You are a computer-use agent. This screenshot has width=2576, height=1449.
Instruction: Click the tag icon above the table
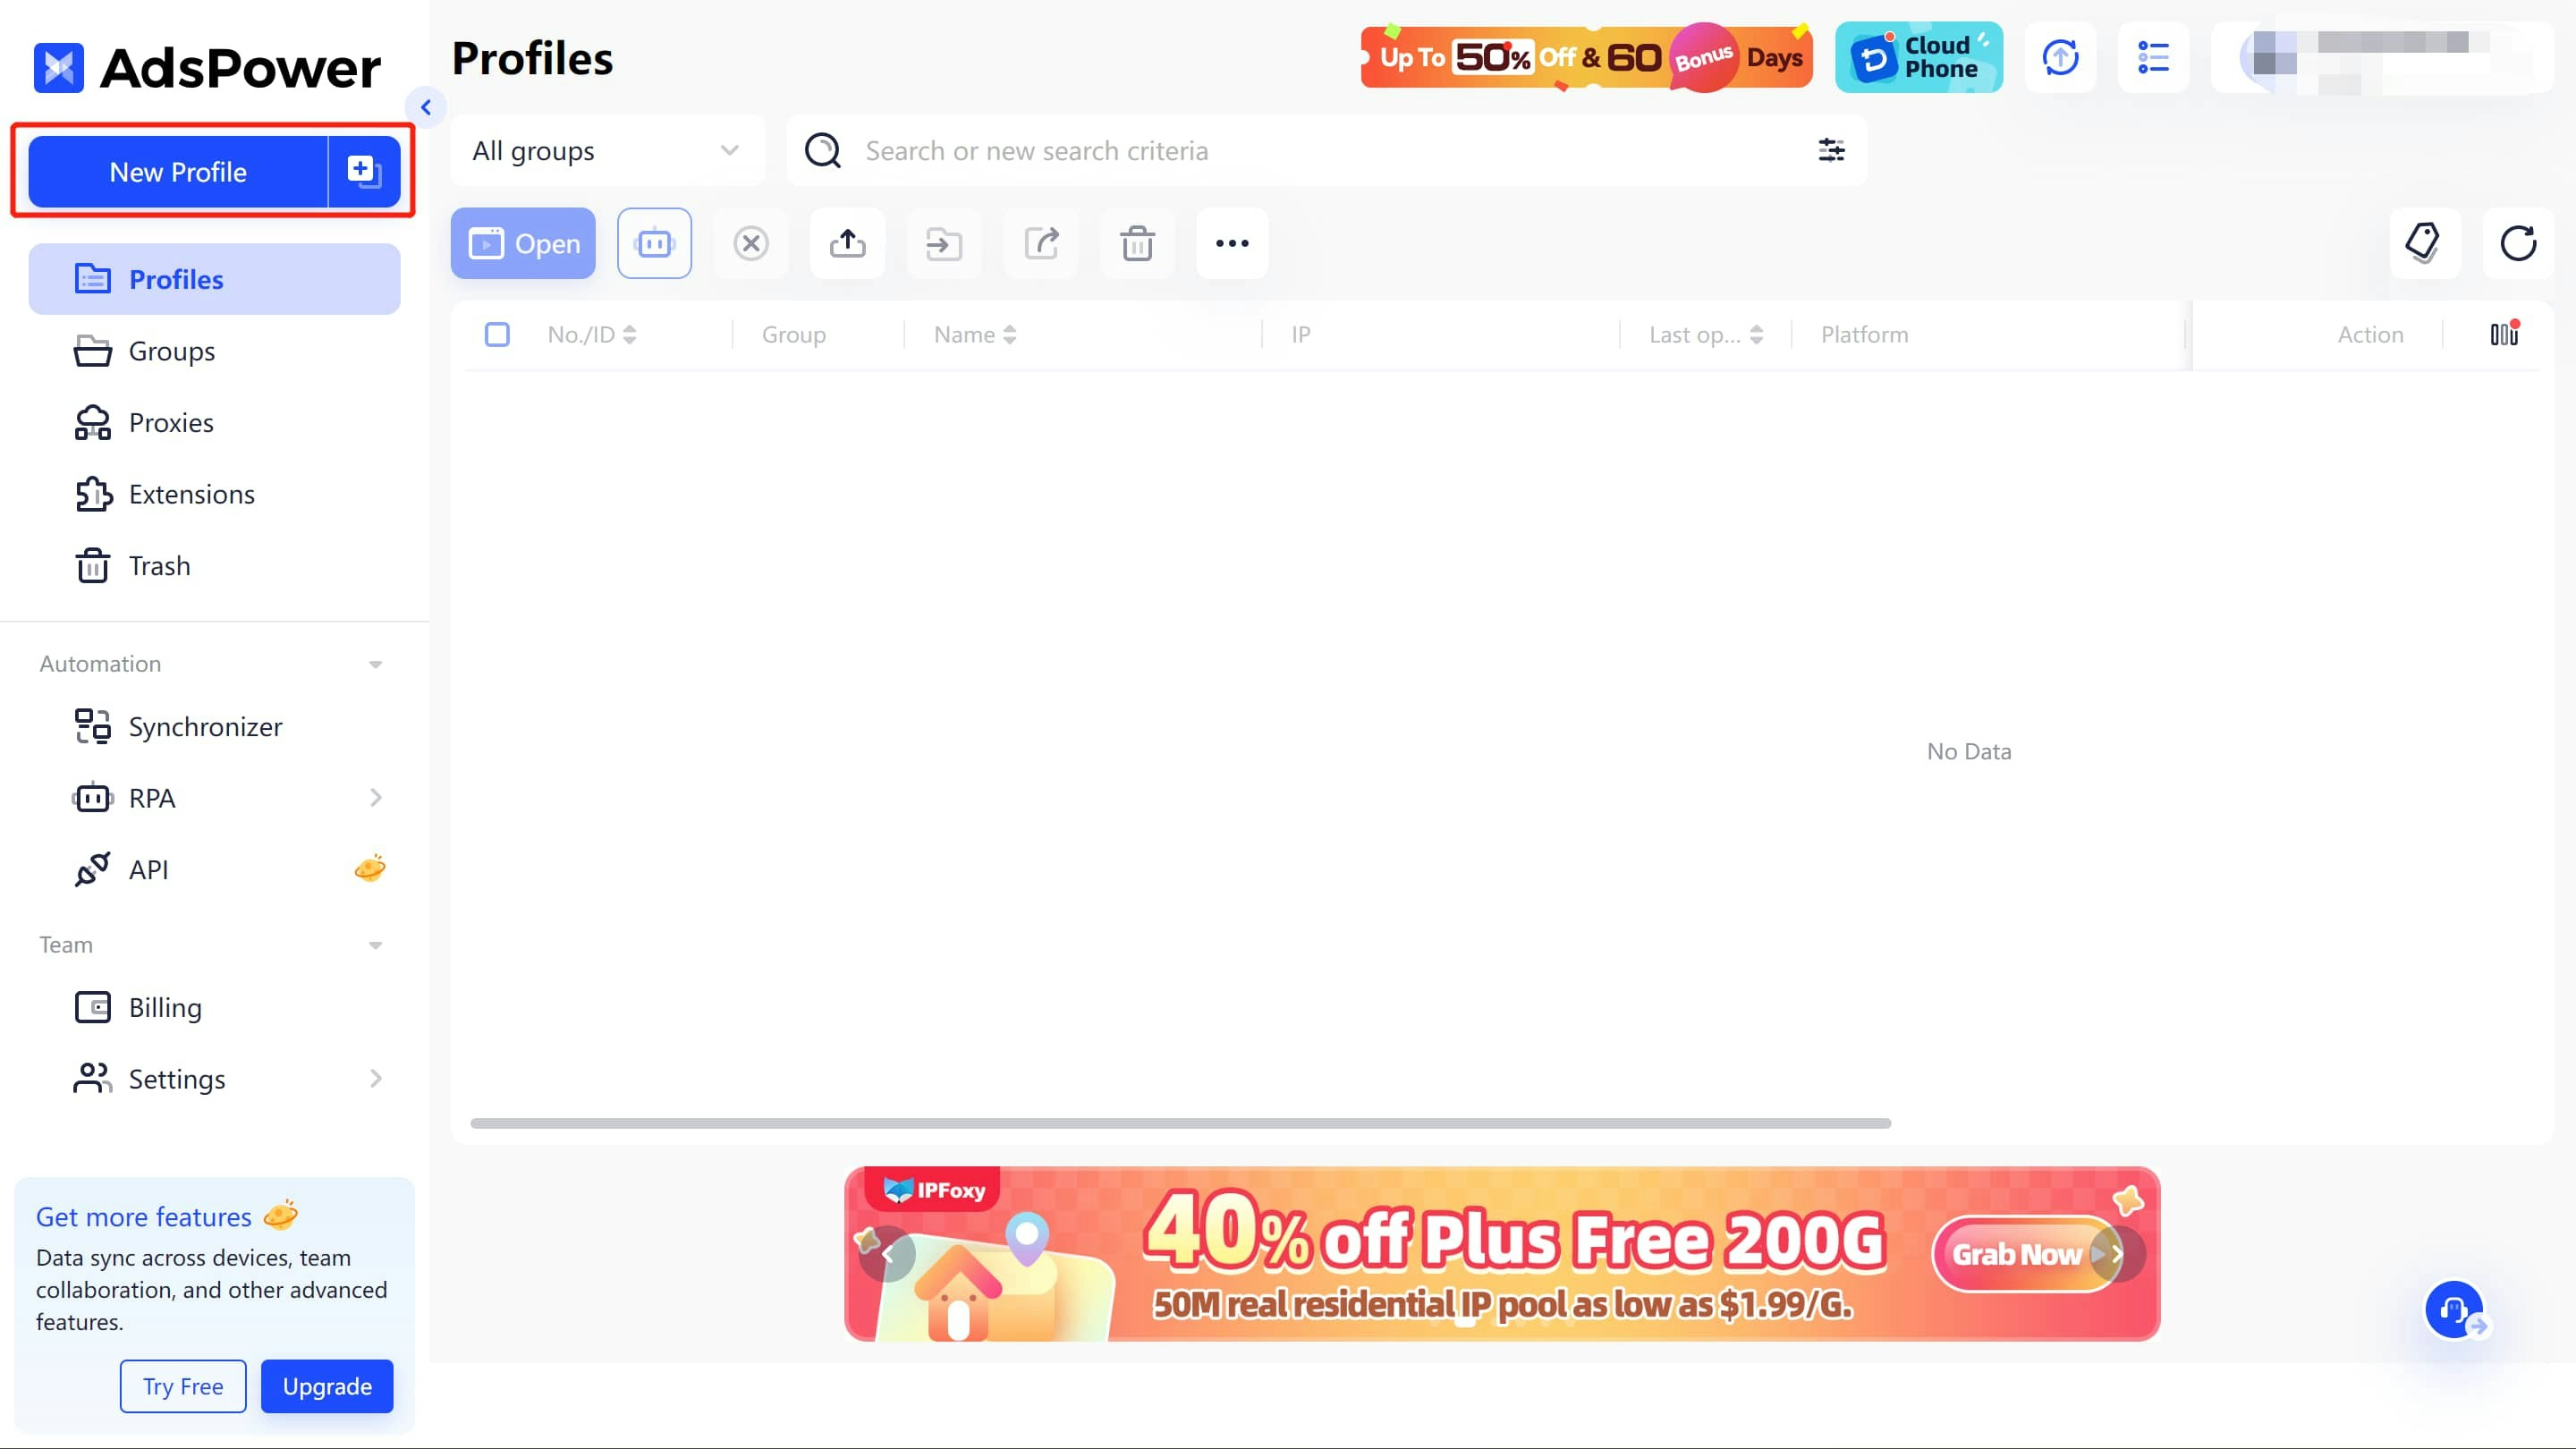[2423, 243]
